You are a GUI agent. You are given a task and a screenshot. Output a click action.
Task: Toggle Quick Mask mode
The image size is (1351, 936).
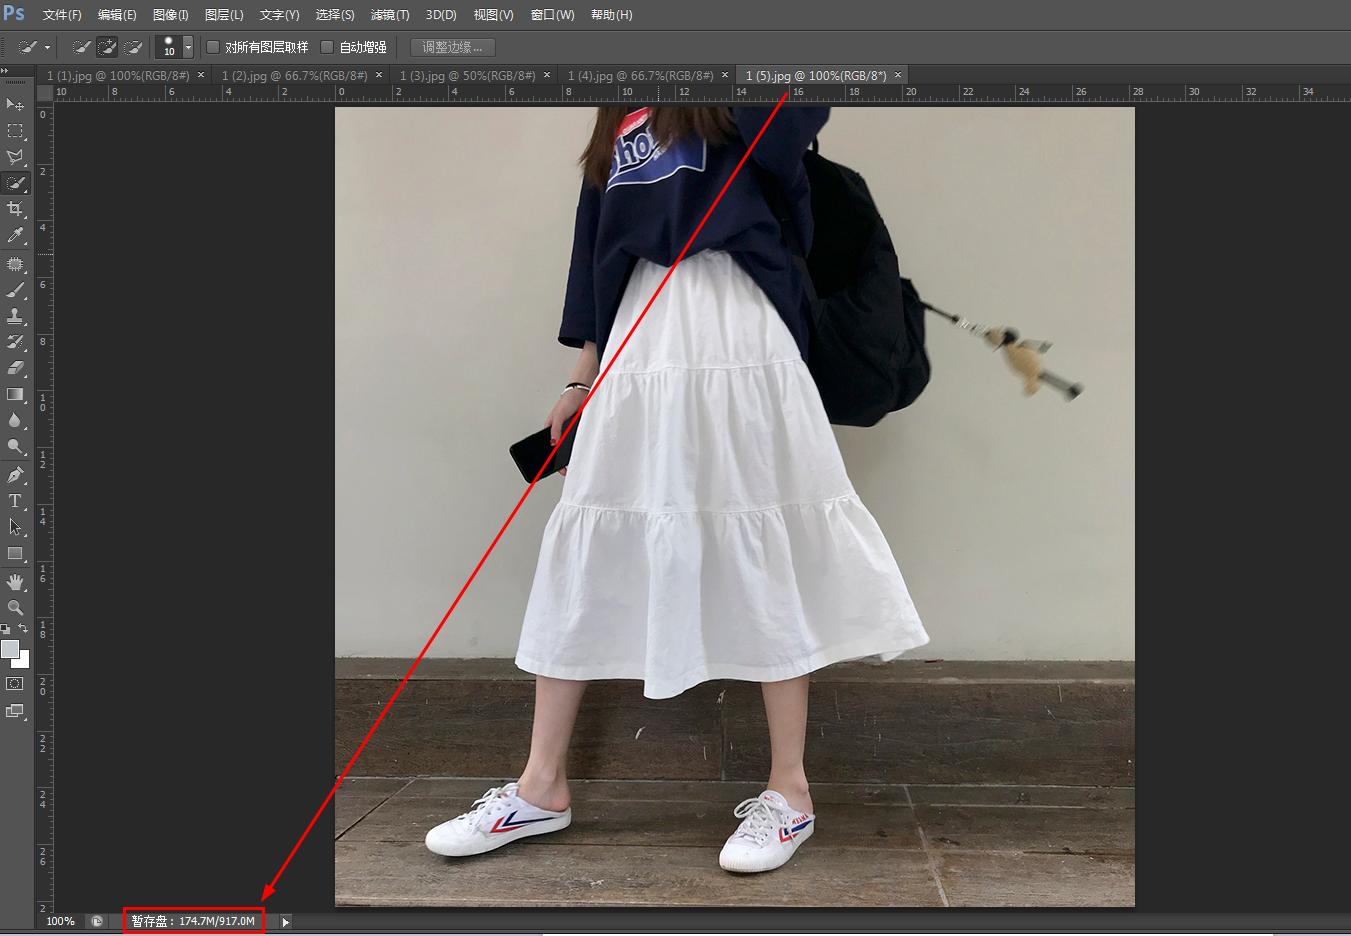pos(15,684)
